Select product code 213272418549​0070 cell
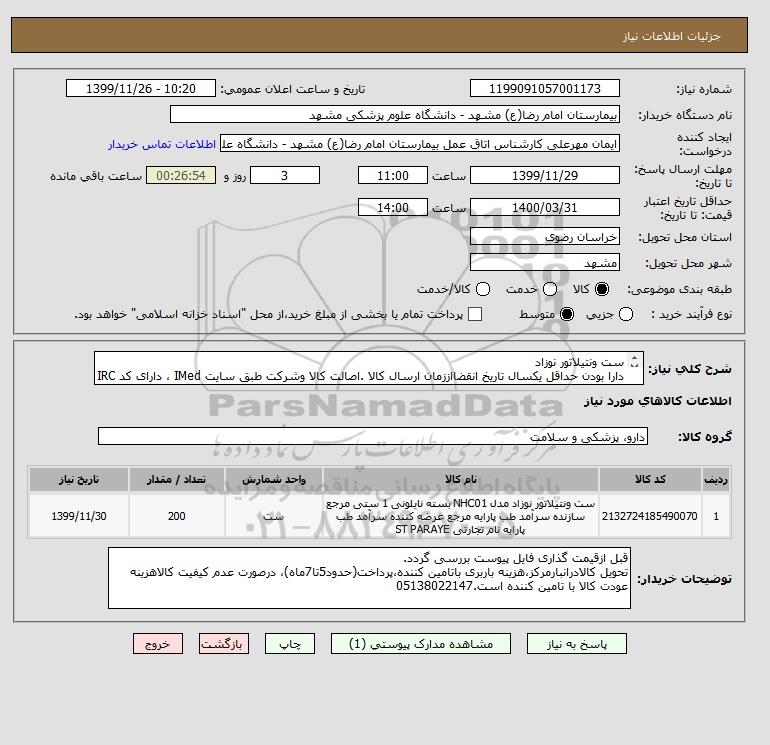Screen dimensions: 770x745 click(650, 516)
